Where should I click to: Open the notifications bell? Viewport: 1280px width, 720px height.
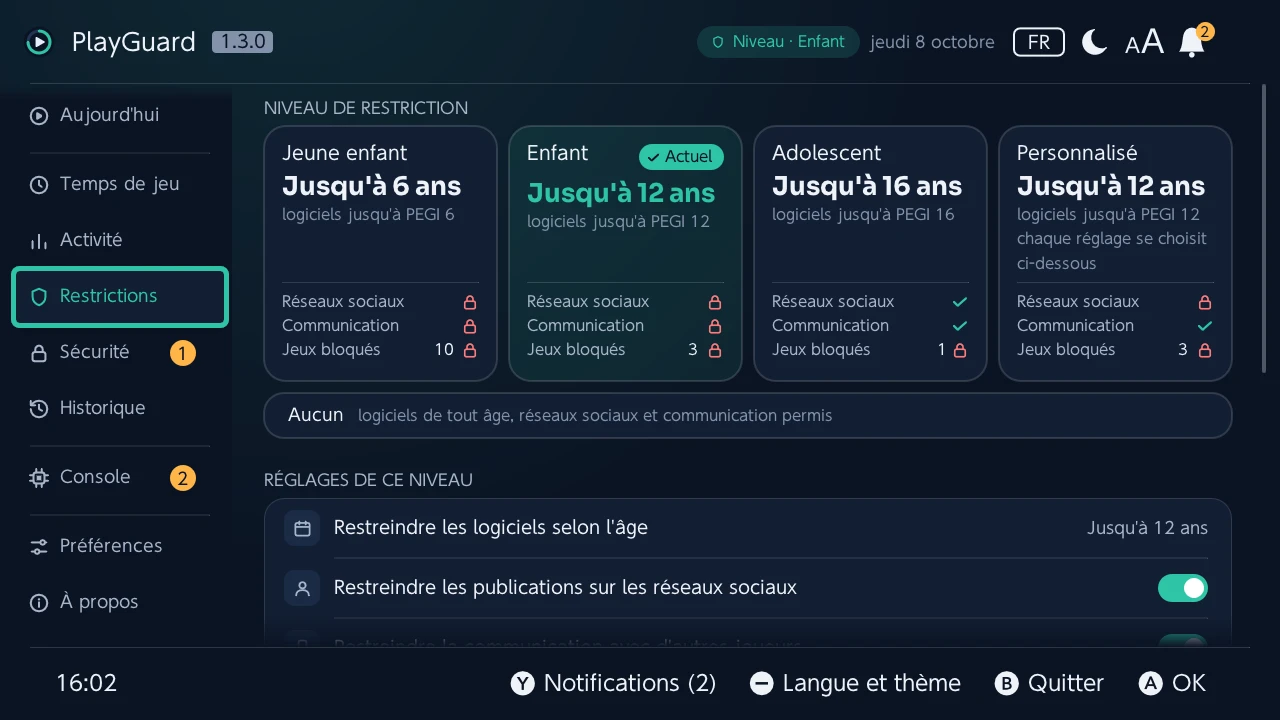(1192, 42)
